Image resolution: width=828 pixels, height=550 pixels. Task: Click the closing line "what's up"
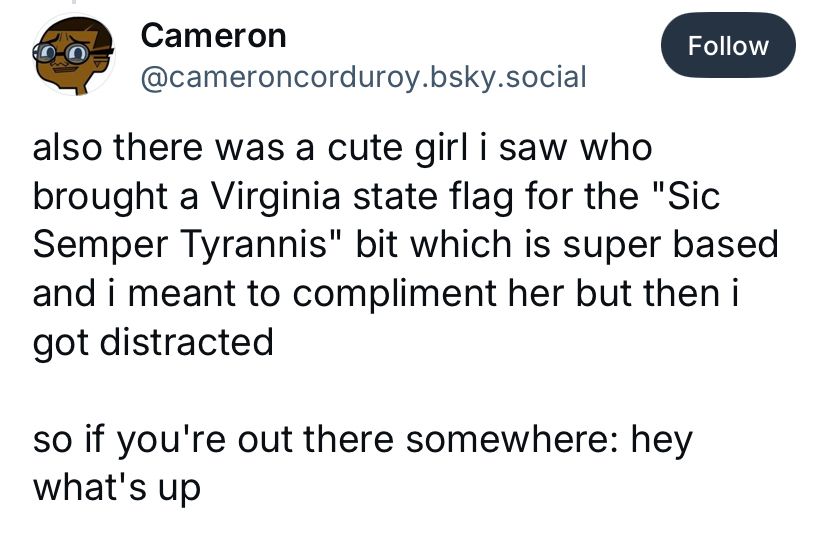117,489
